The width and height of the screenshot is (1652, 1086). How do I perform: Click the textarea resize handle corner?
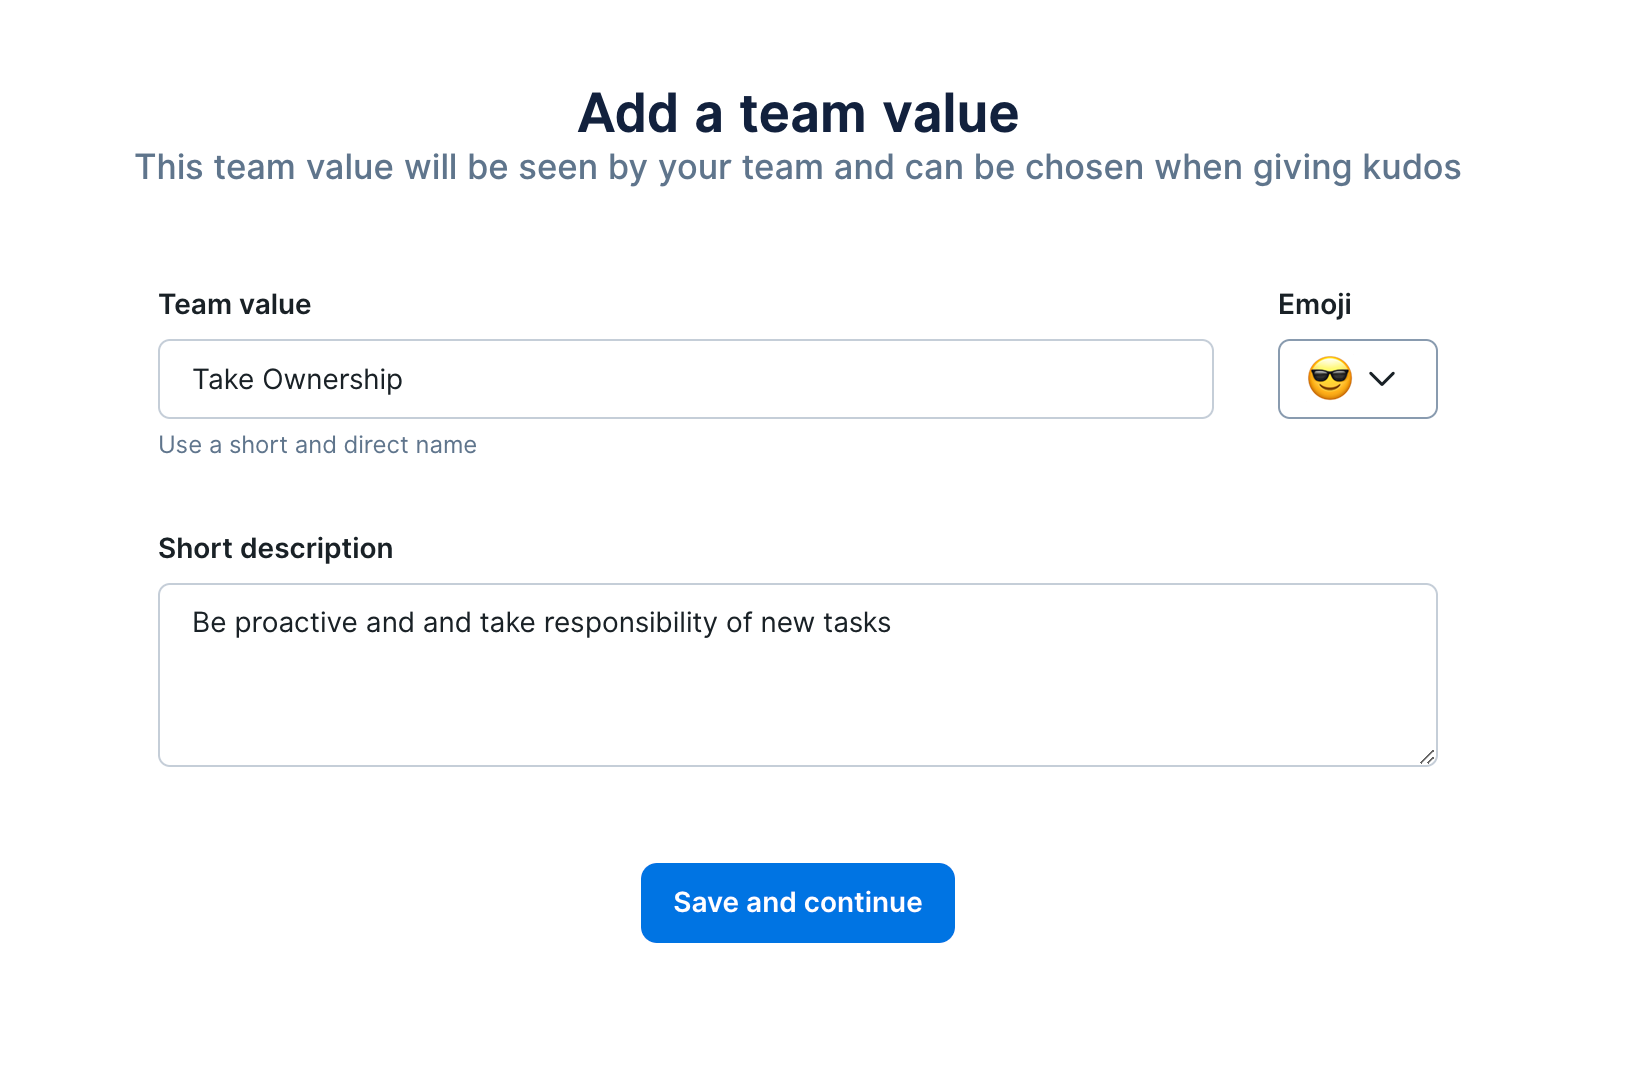coord(1427,757)
